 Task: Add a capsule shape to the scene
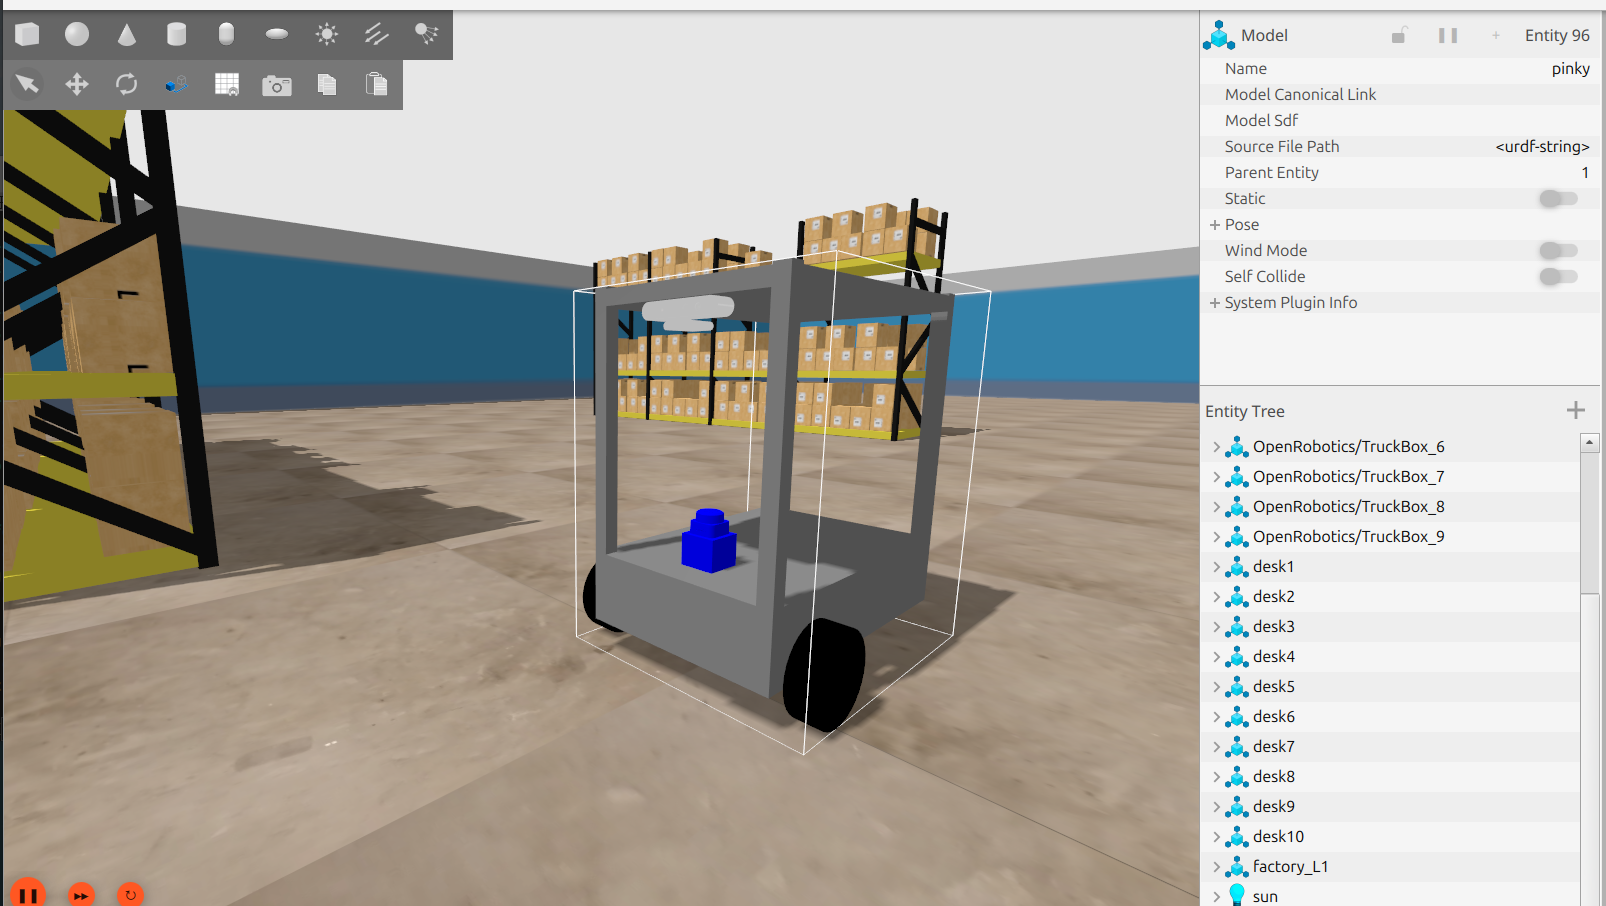click(x=226, y=35)
